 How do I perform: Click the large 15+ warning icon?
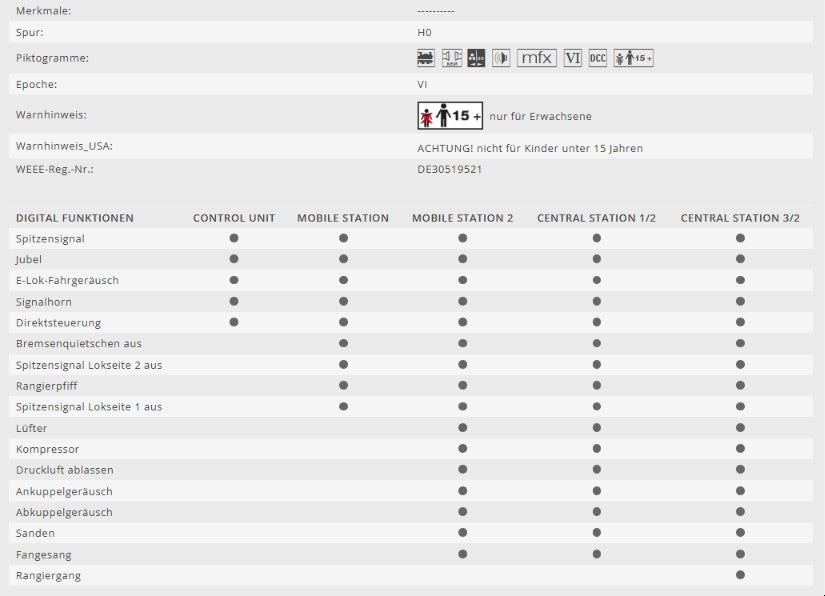click(x=450, y=116)
